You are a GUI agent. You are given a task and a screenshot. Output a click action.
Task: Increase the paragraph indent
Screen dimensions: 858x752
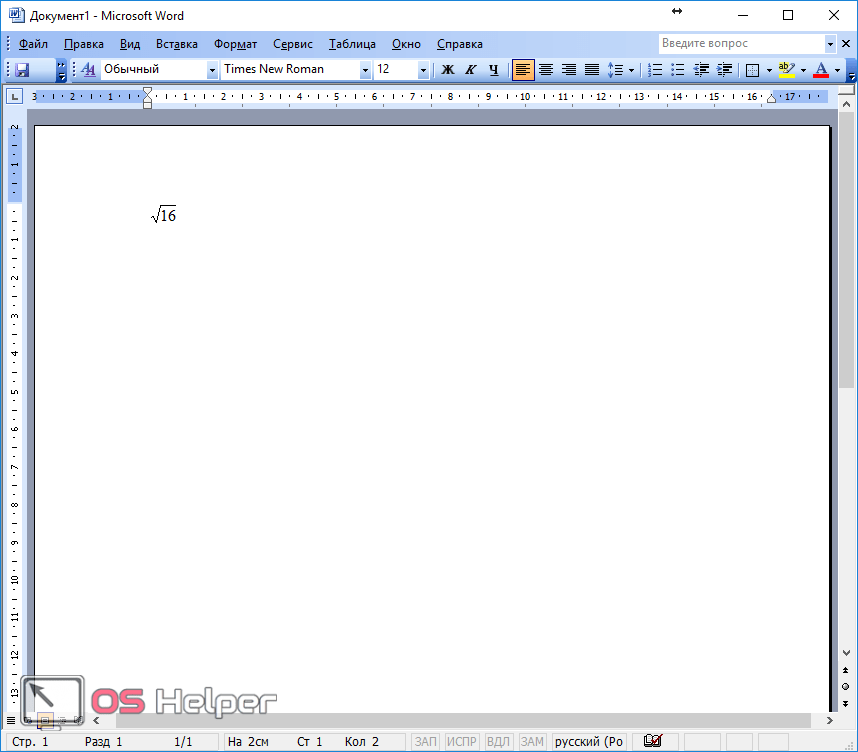(x=724, y=70)
